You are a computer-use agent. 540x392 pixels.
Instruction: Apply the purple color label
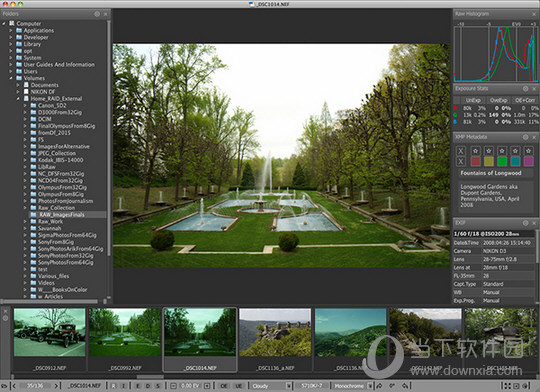click(x=528, y=161)
